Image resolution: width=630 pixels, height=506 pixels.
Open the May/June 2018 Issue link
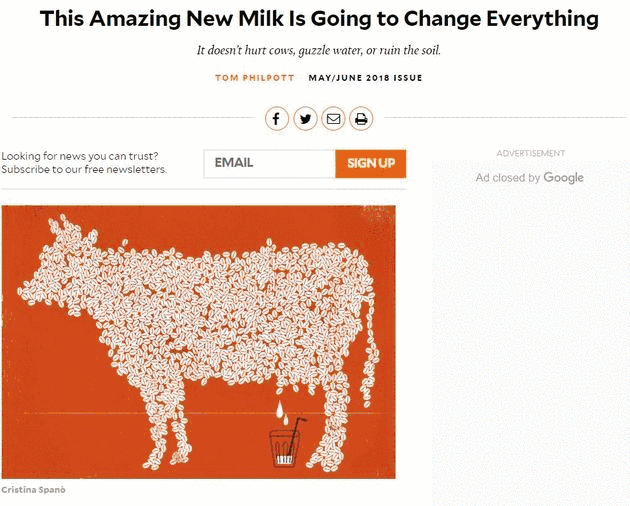point(365,78)
